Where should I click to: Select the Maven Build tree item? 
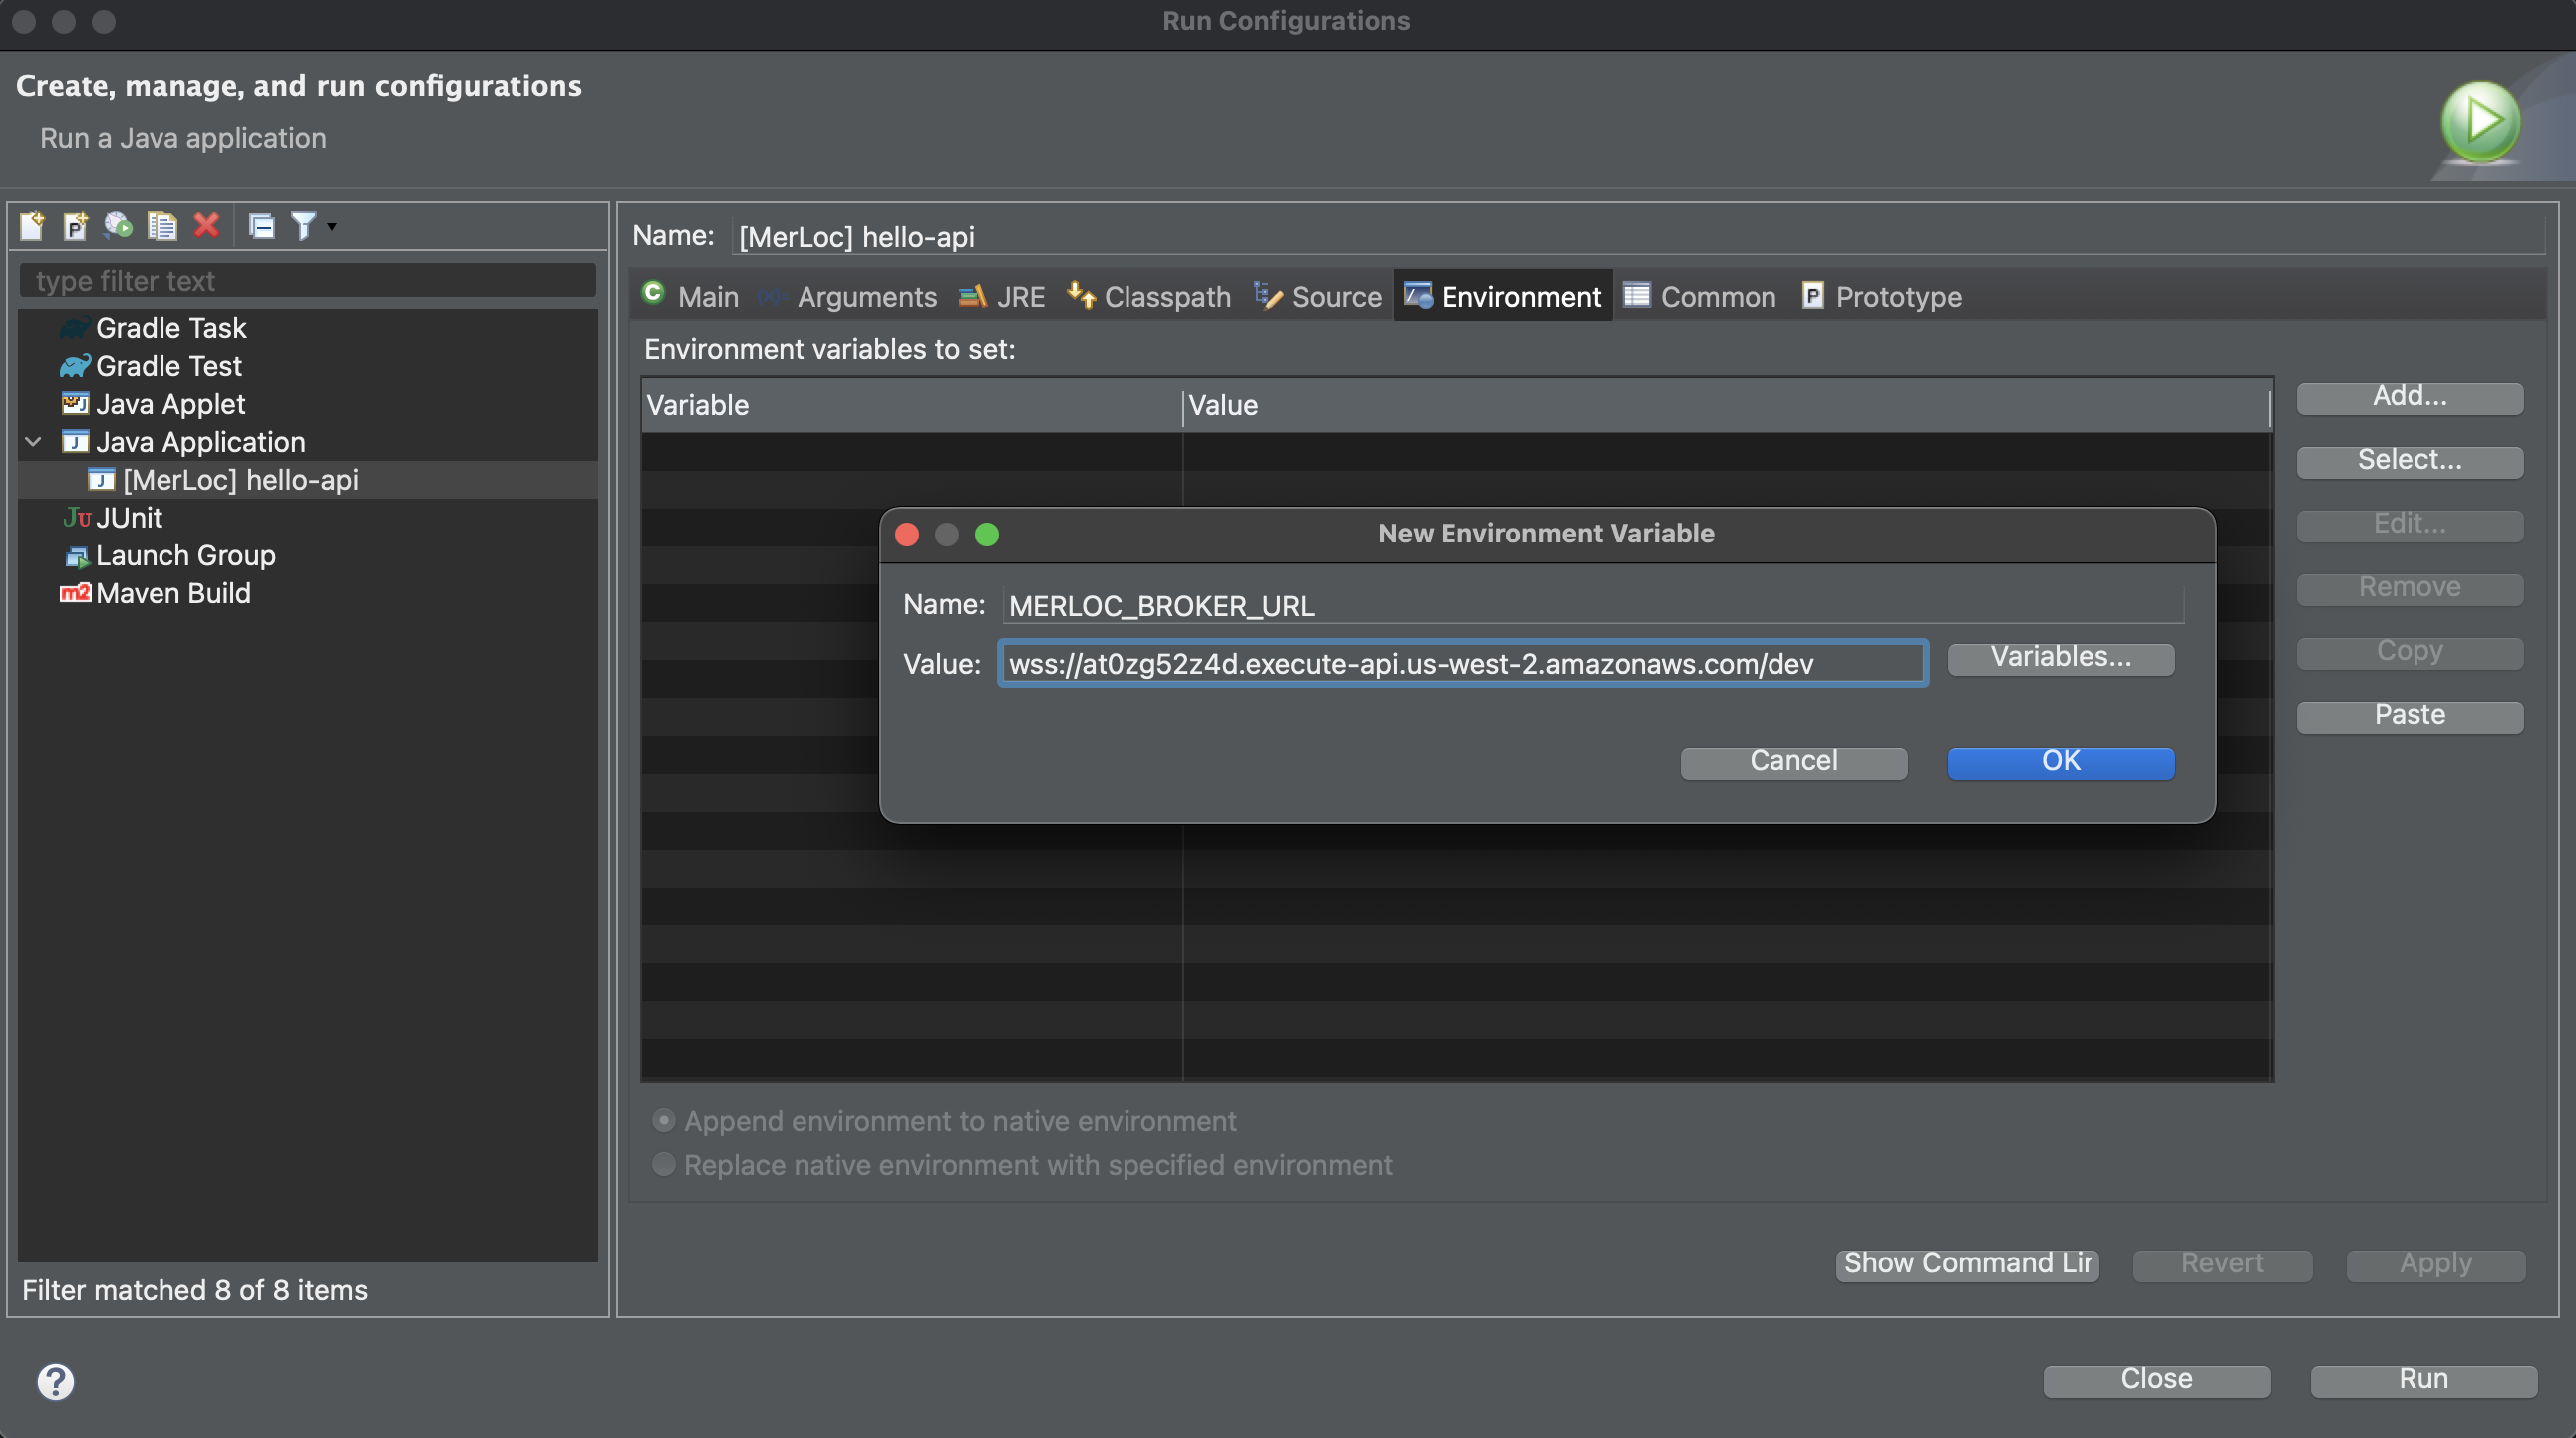[x=172, y=593]
